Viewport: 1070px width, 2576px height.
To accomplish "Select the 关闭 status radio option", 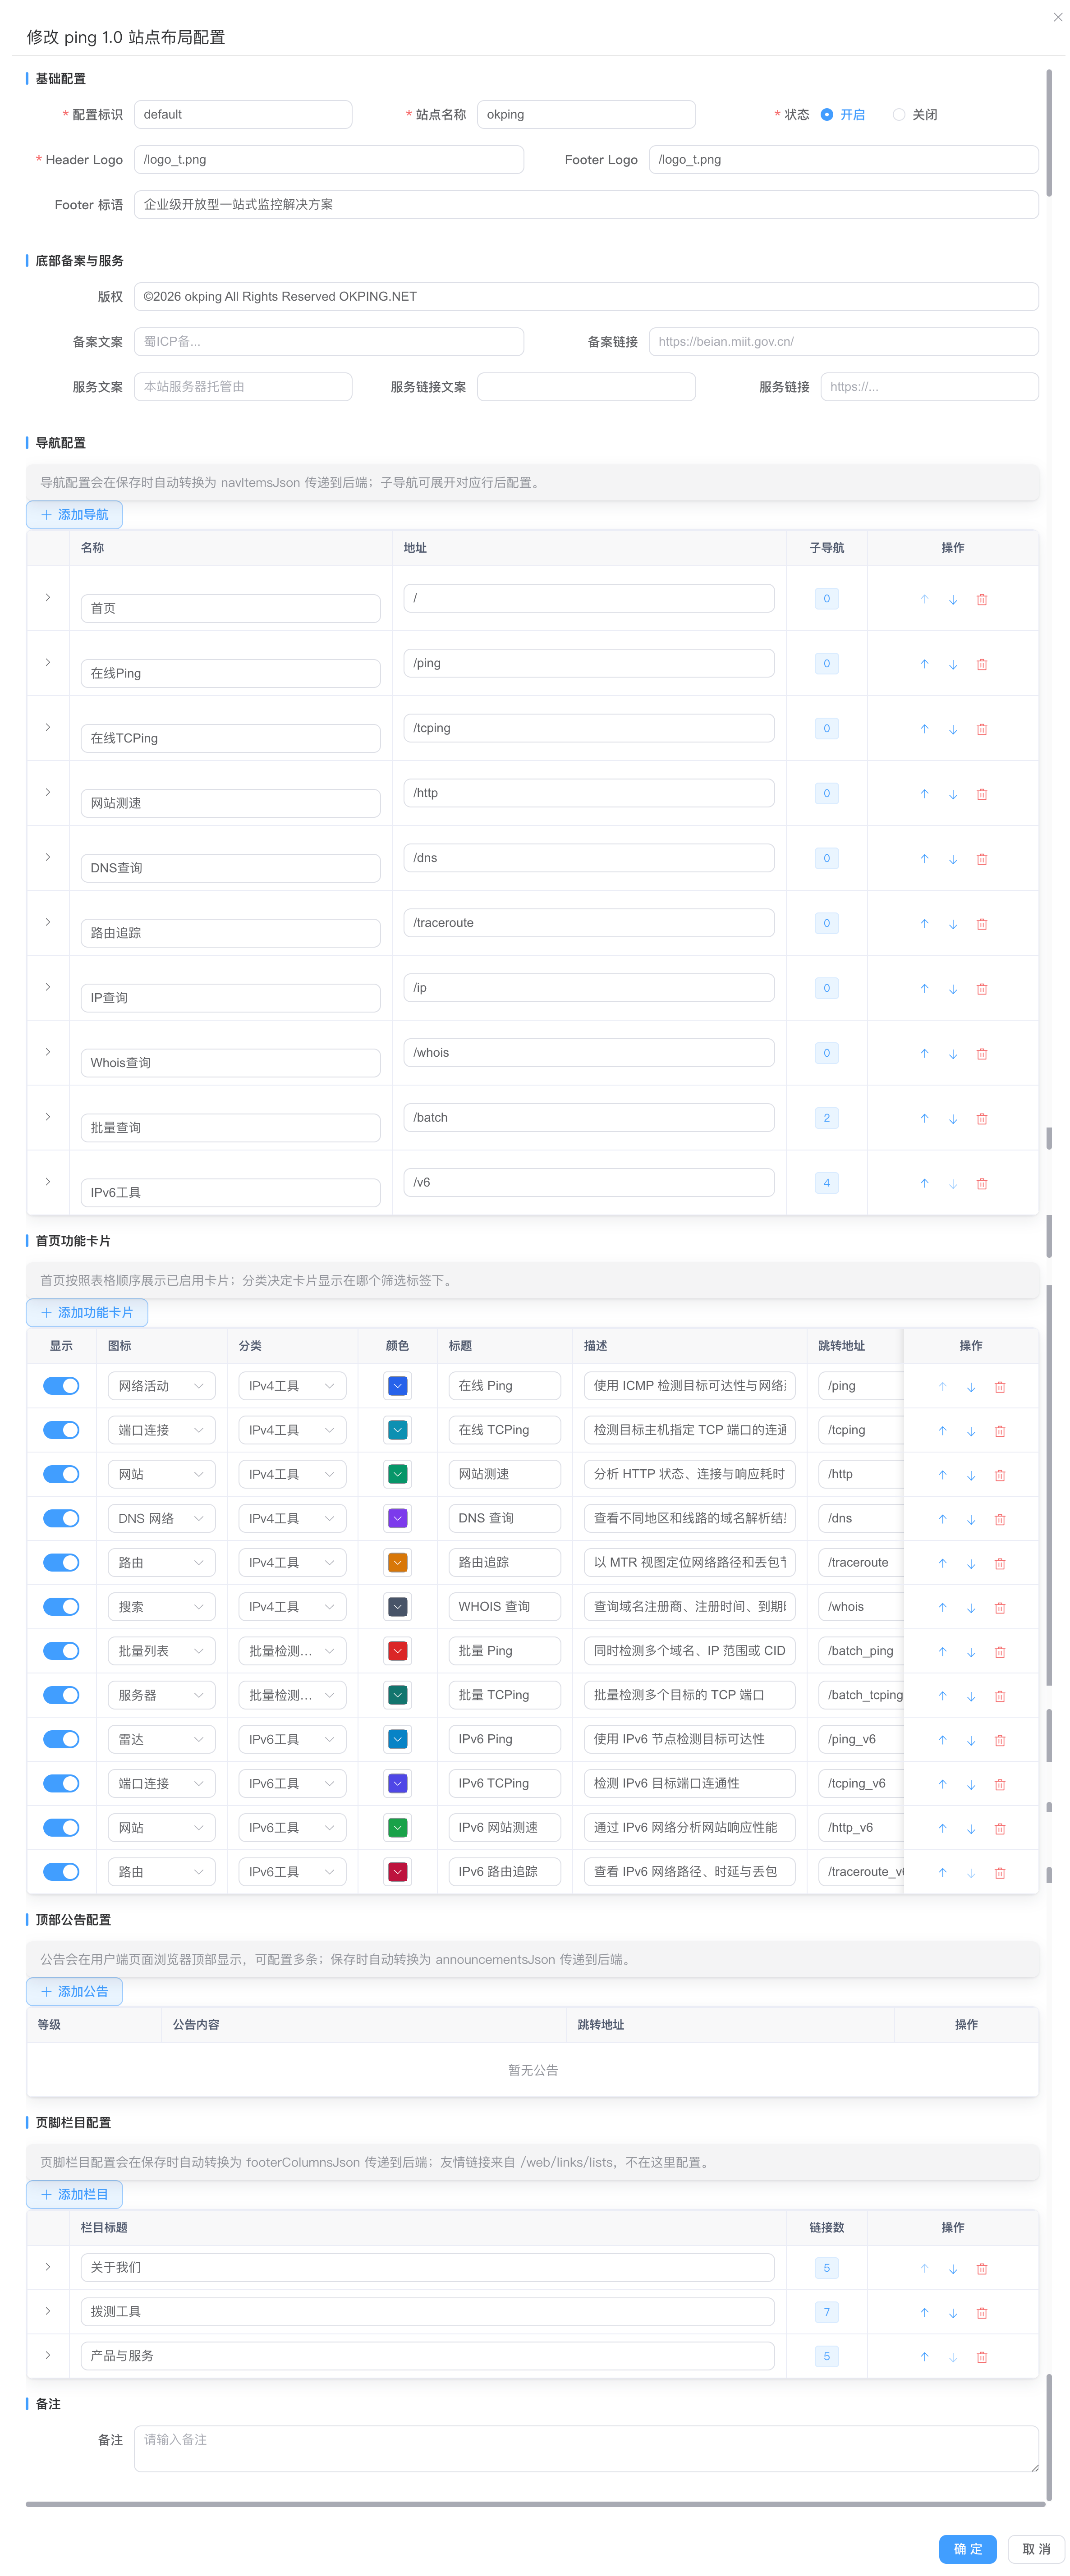I will [915, 115].
